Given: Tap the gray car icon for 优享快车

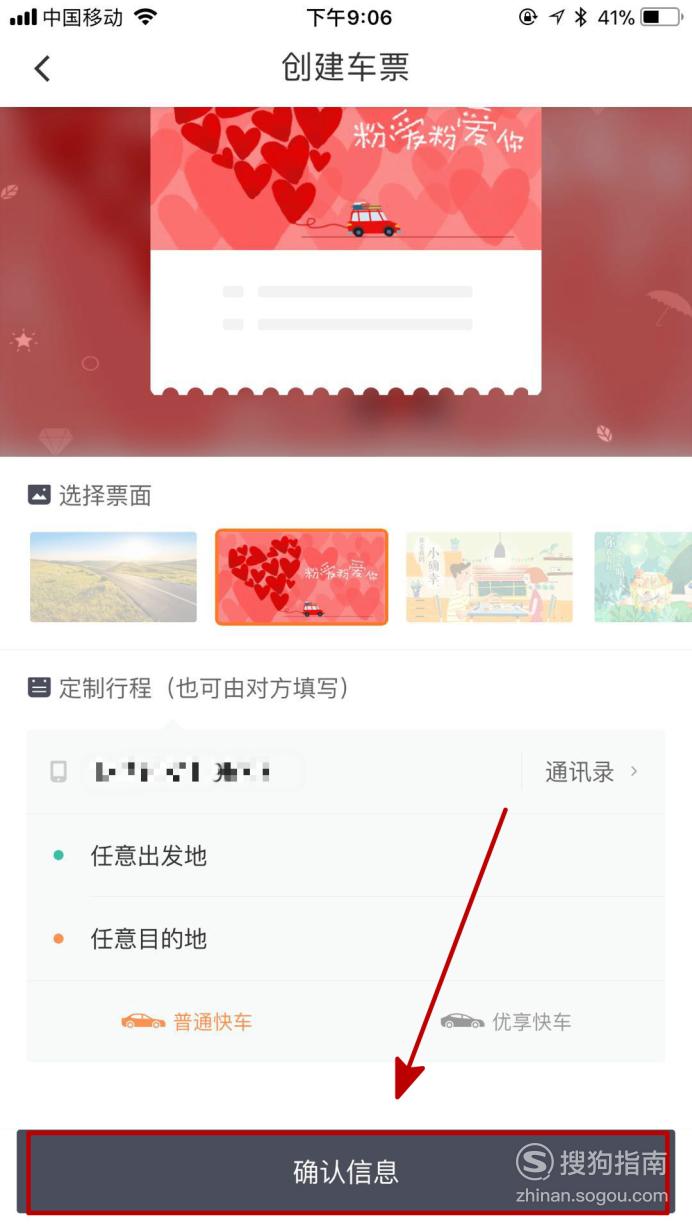Looking at the screenshot, I should click(462, 1021).
